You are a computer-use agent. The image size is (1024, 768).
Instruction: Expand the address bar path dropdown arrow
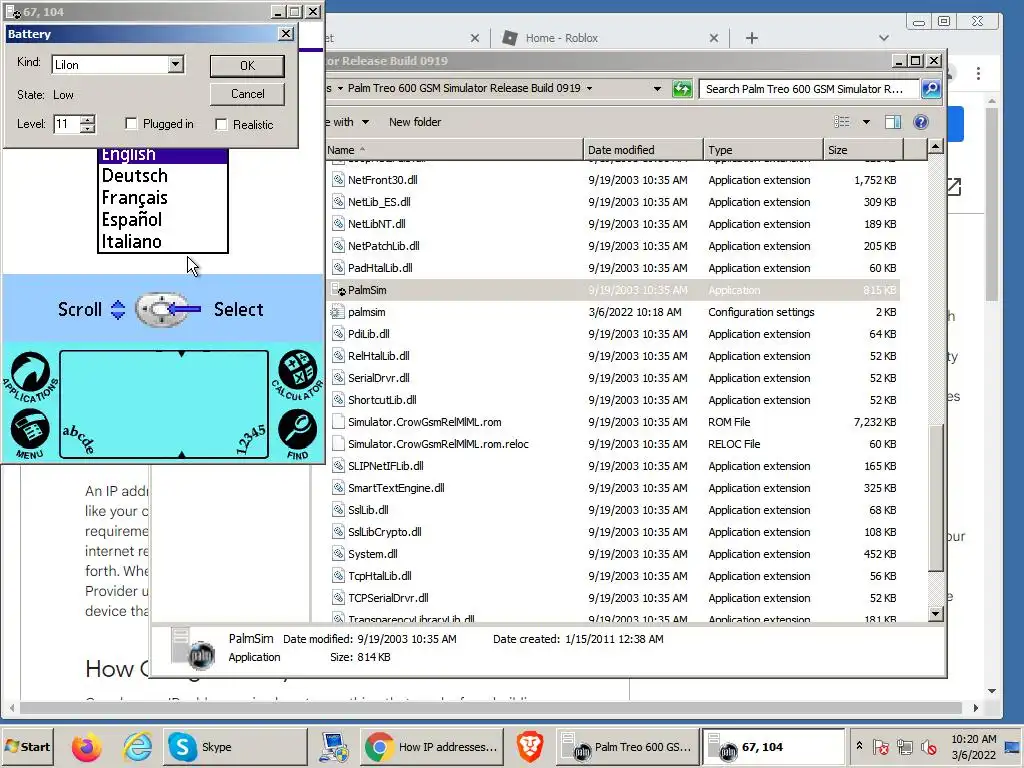657,89
